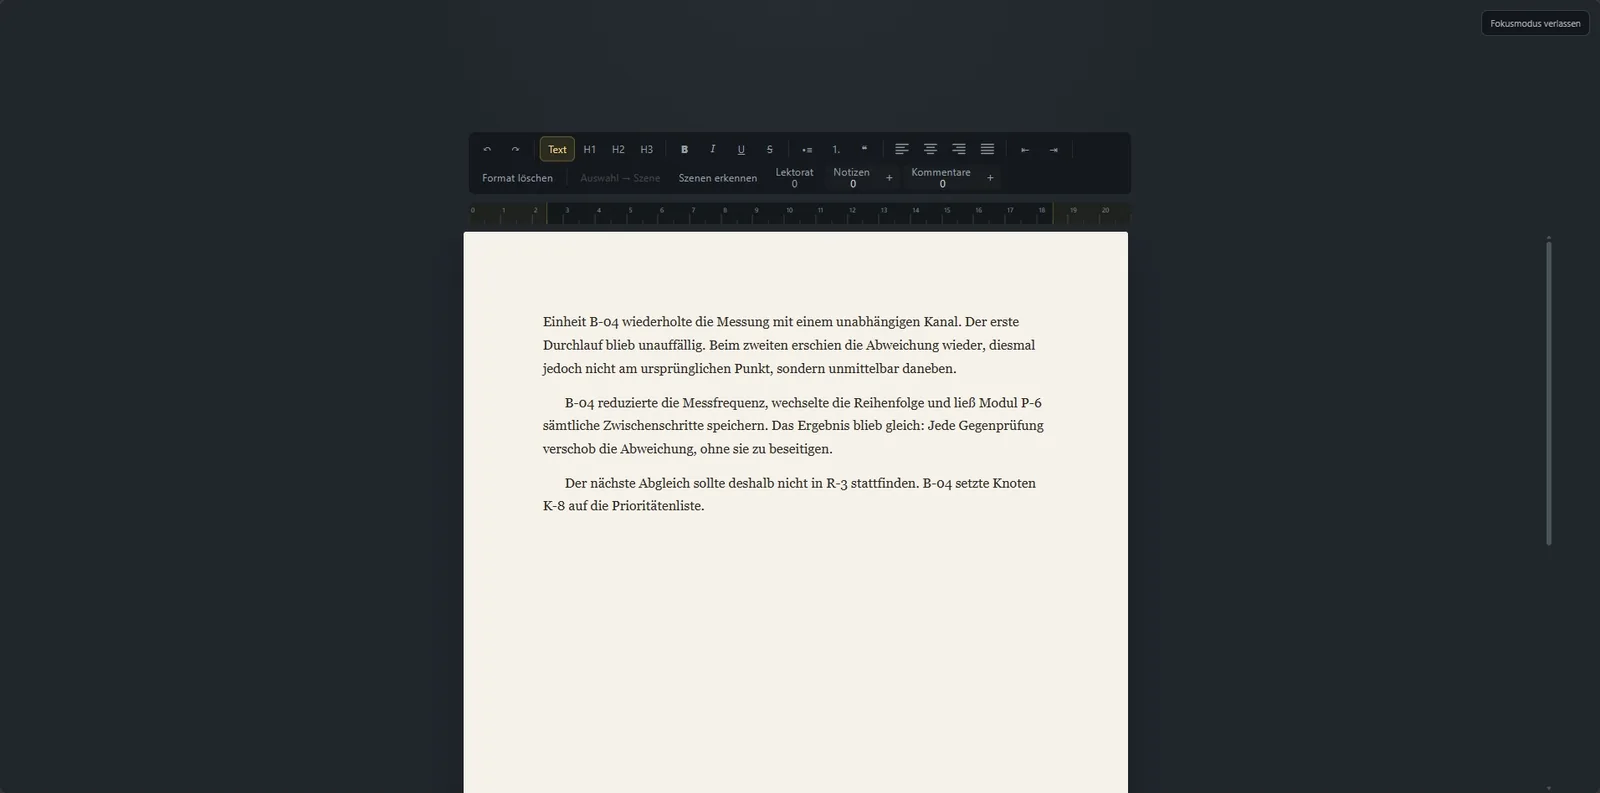Toggle underline formatting
1600x793 pixels.
coord(741,149)
